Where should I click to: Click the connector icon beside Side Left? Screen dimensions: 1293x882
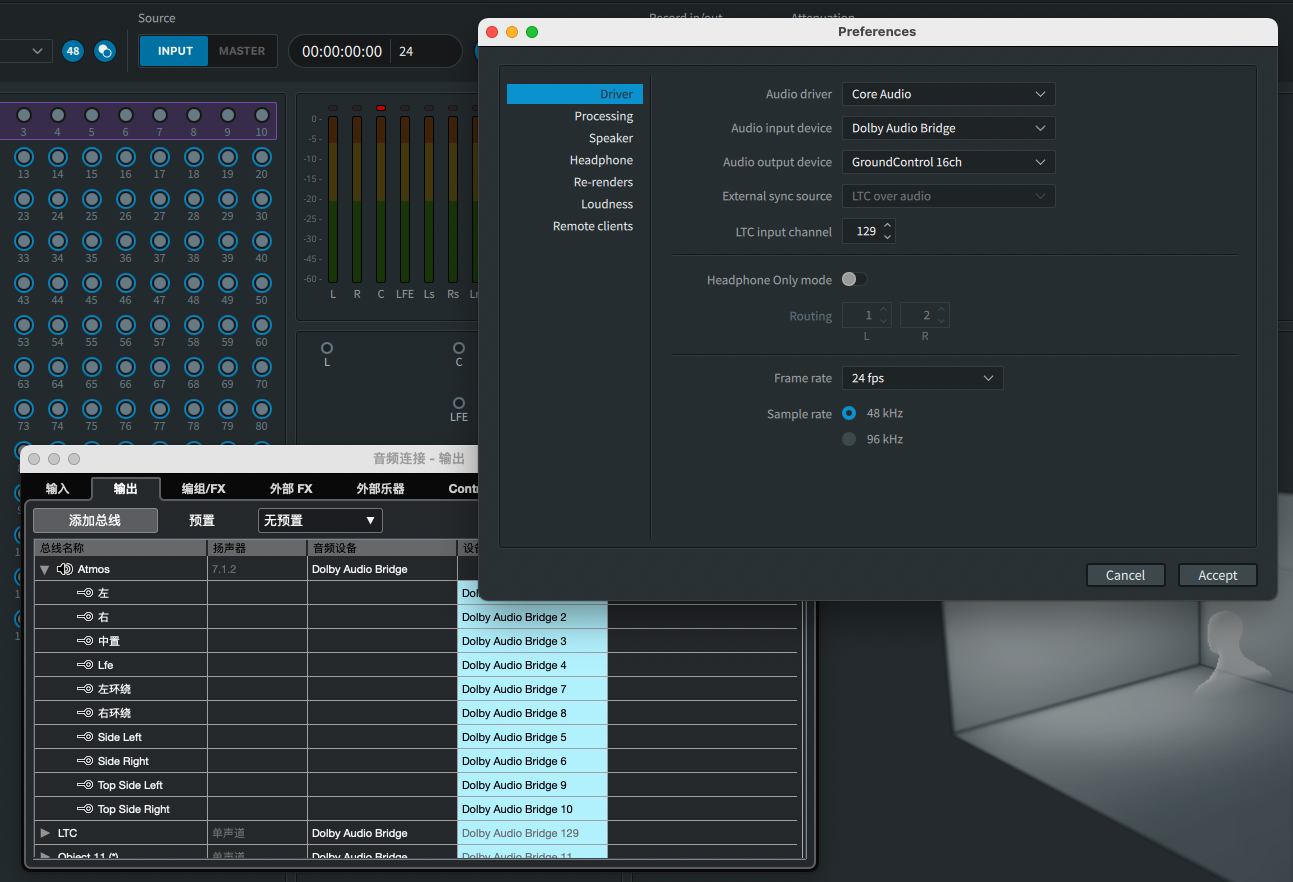coord(85,737)
